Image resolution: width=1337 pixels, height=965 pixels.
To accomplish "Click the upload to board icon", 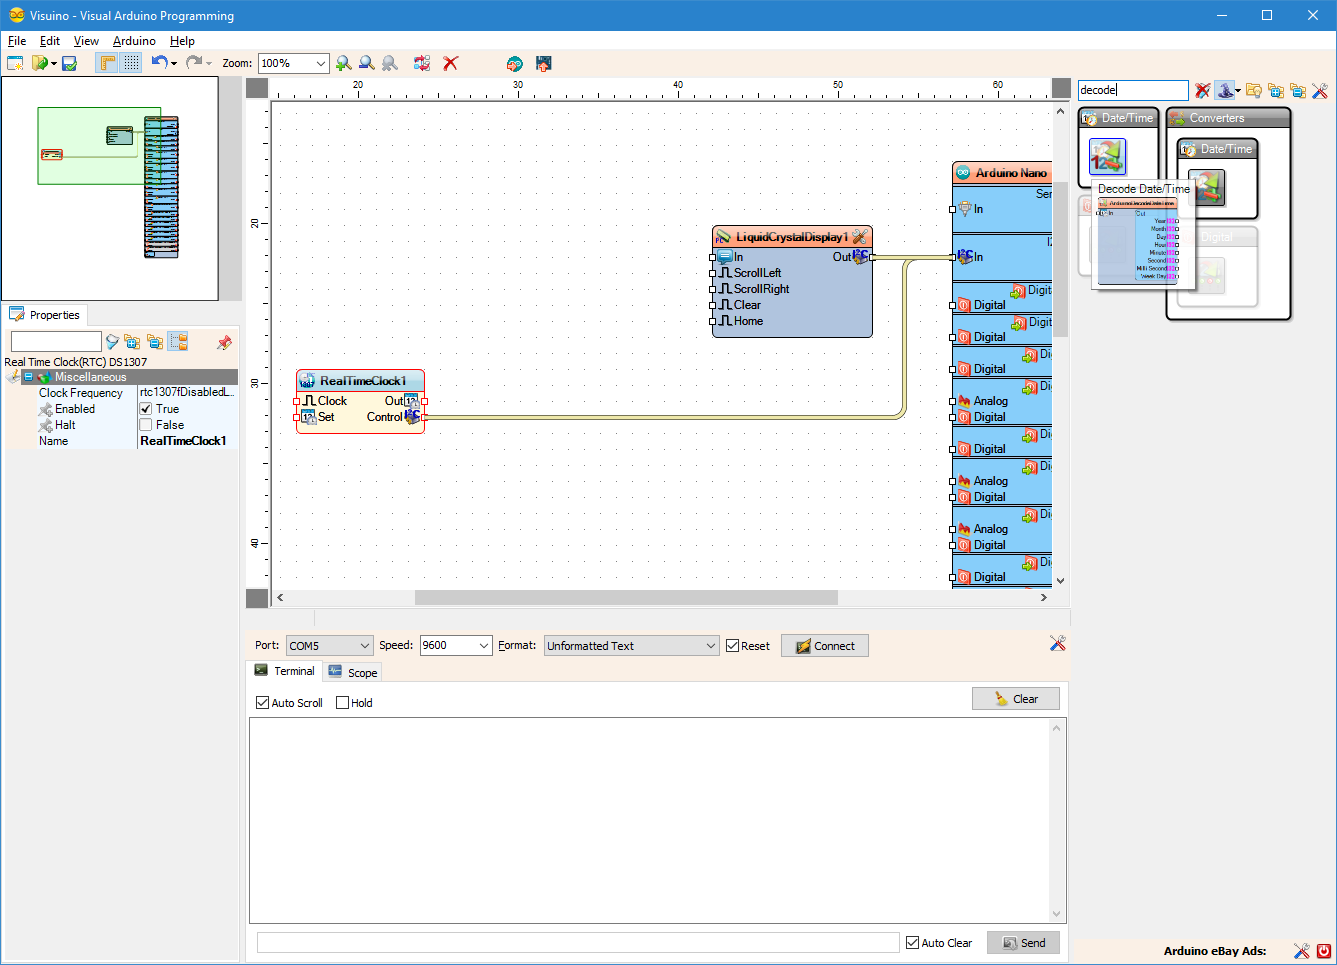I will click(x=544, y=63).
